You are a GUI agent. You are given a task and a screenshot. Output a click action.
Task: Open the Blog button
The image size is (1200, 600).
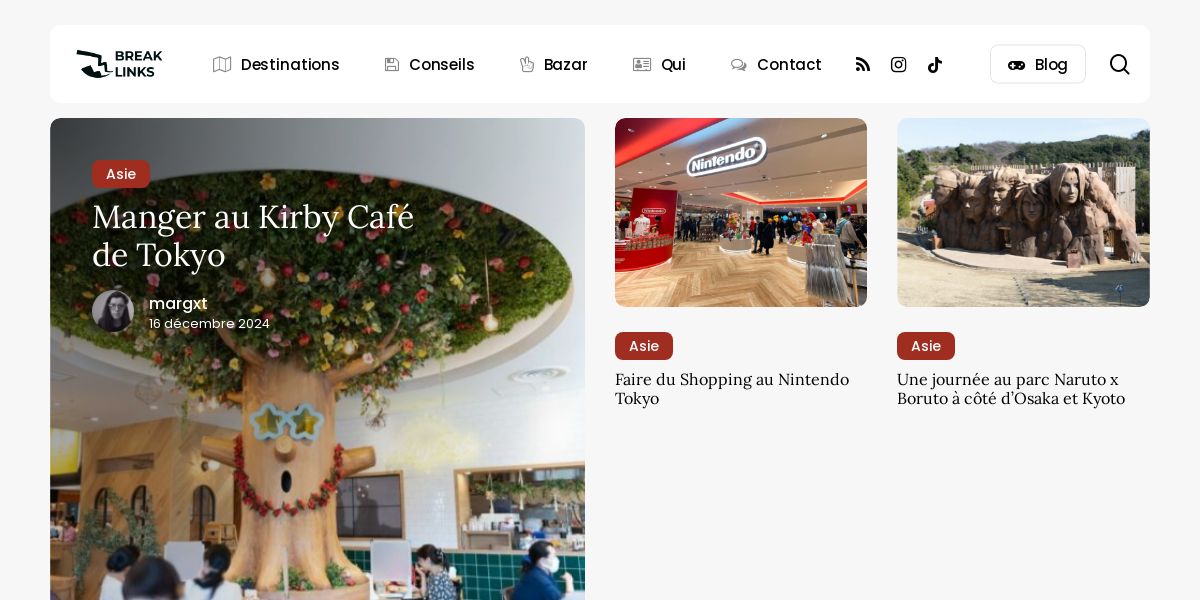click(1038, 64)
